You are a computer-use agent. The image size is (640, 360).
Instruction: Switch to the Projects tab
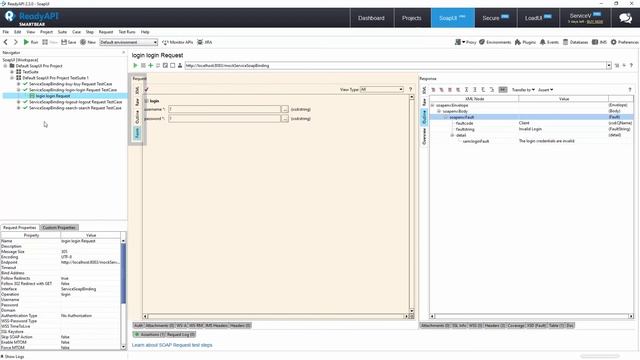pos(411,18)
